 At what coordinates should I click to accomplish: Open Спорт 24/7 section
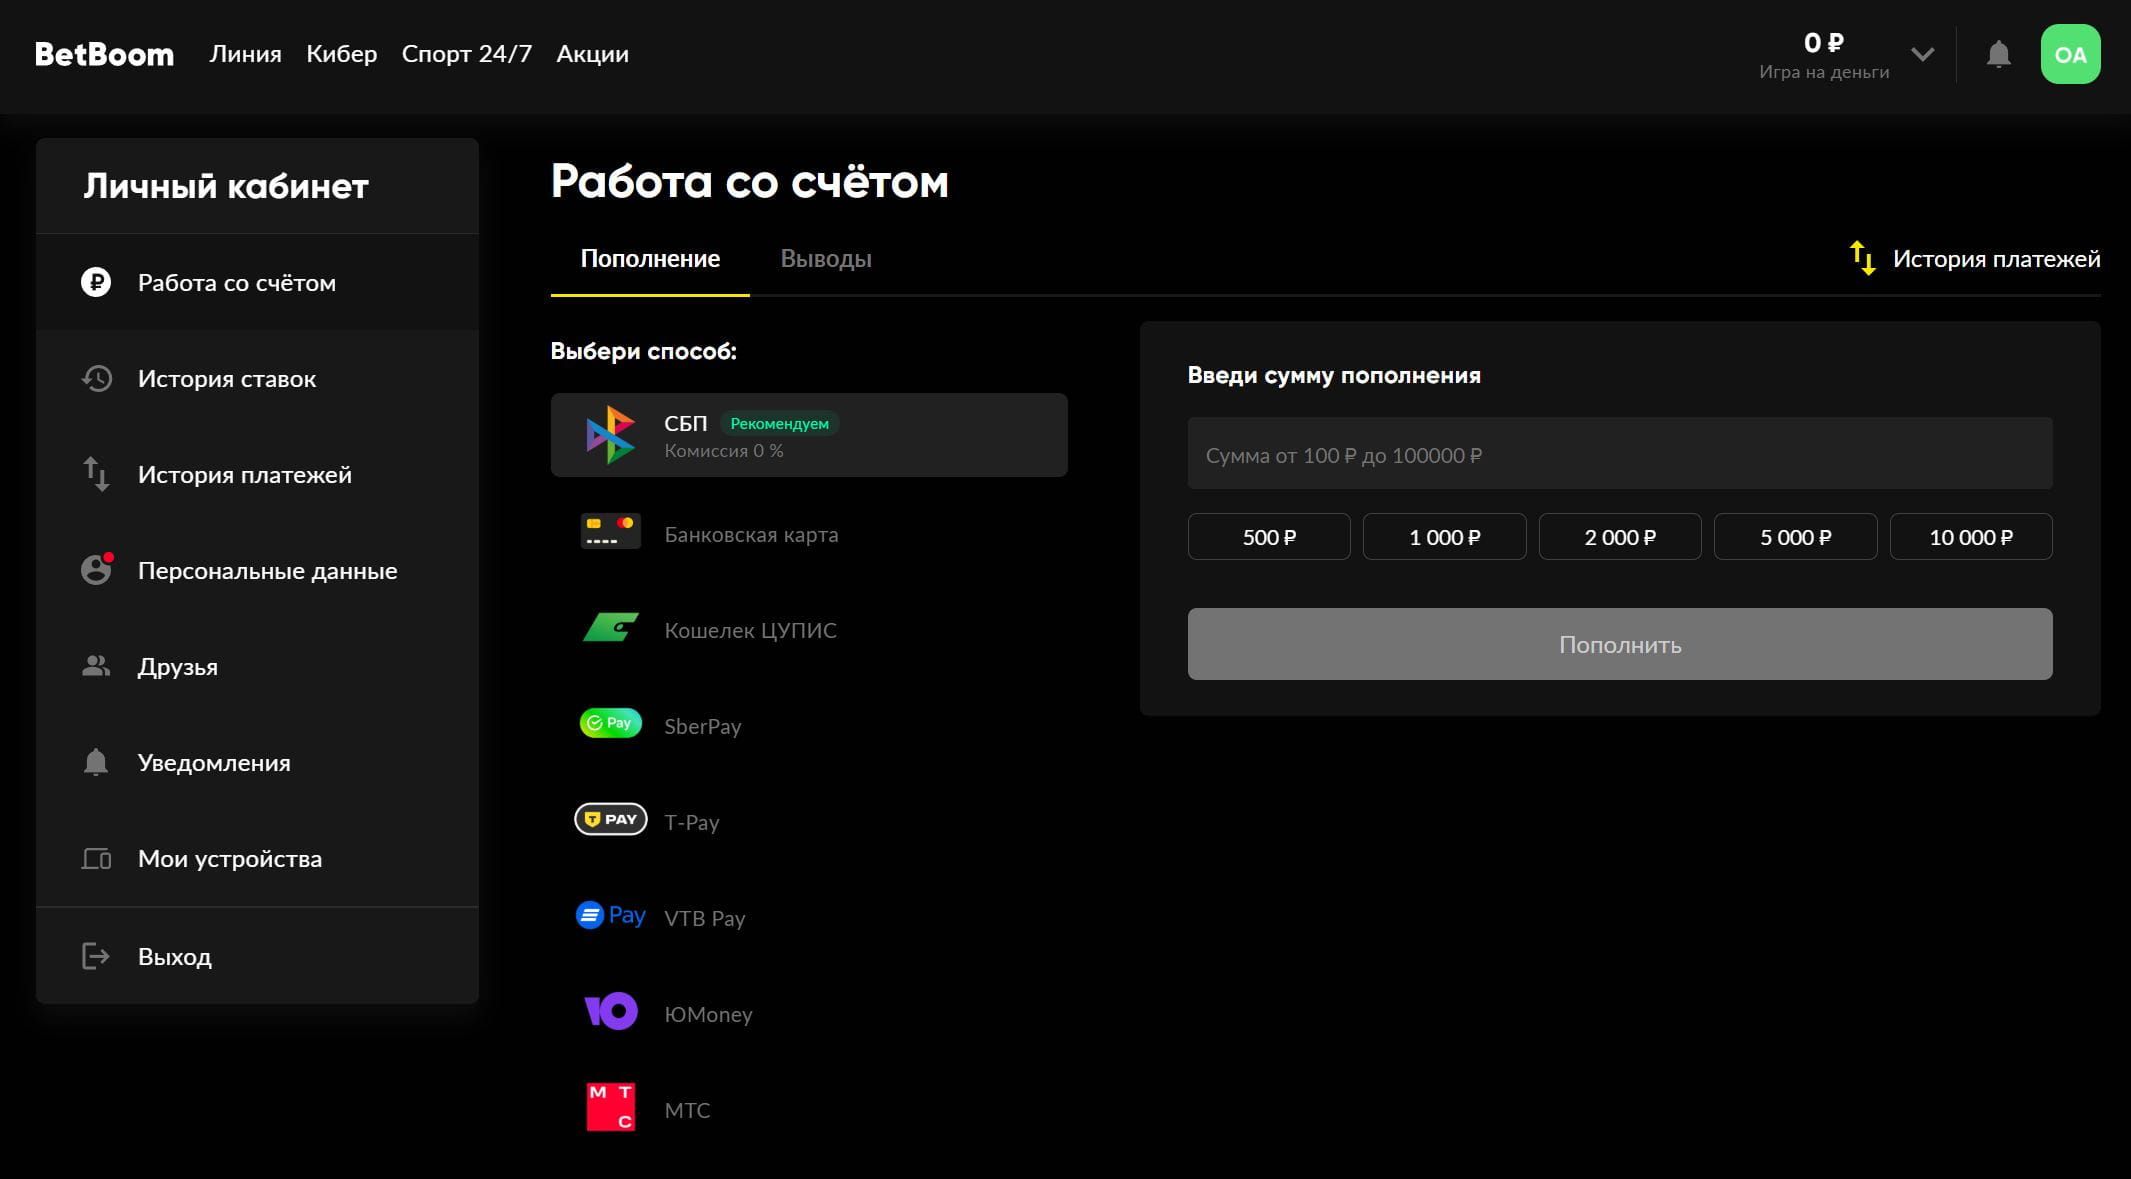(467, 54)
